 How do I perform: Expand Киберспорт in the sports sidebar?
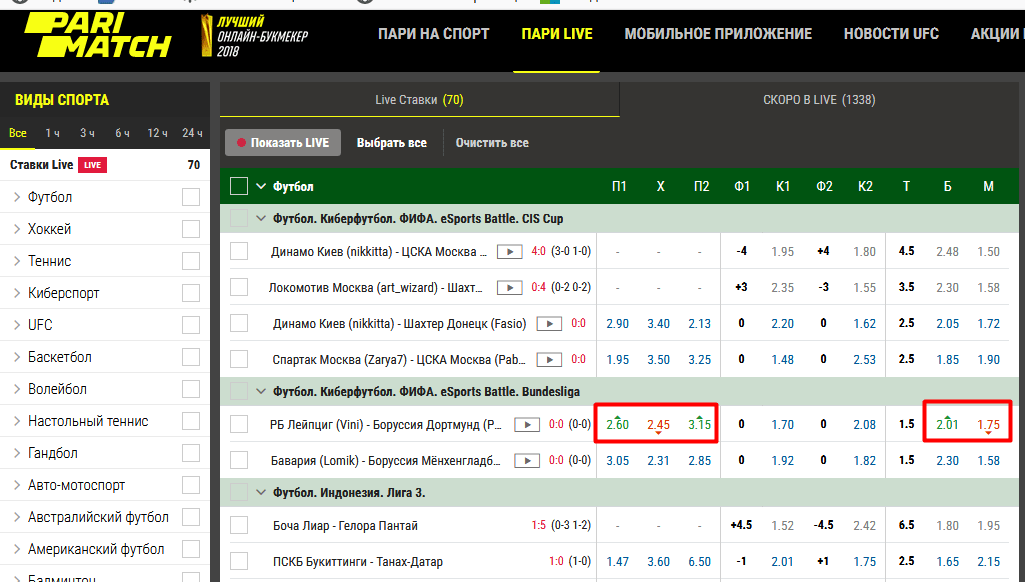18,293
